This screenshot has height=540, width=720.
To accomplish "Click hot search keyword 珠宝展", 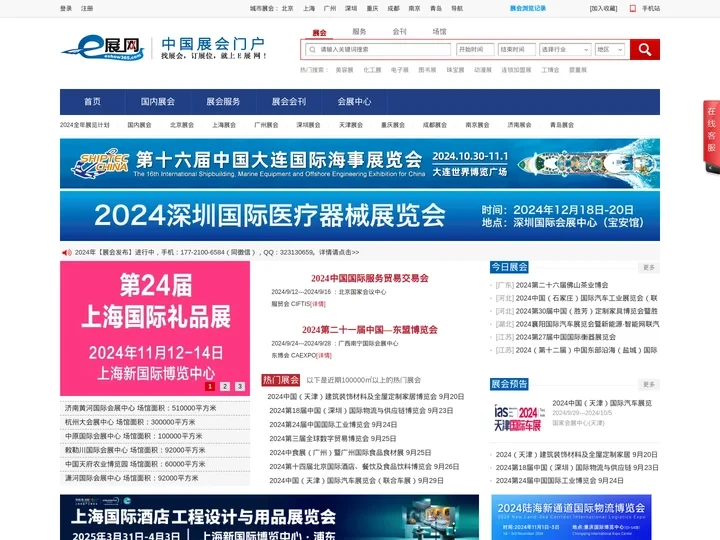I will 455,70.
